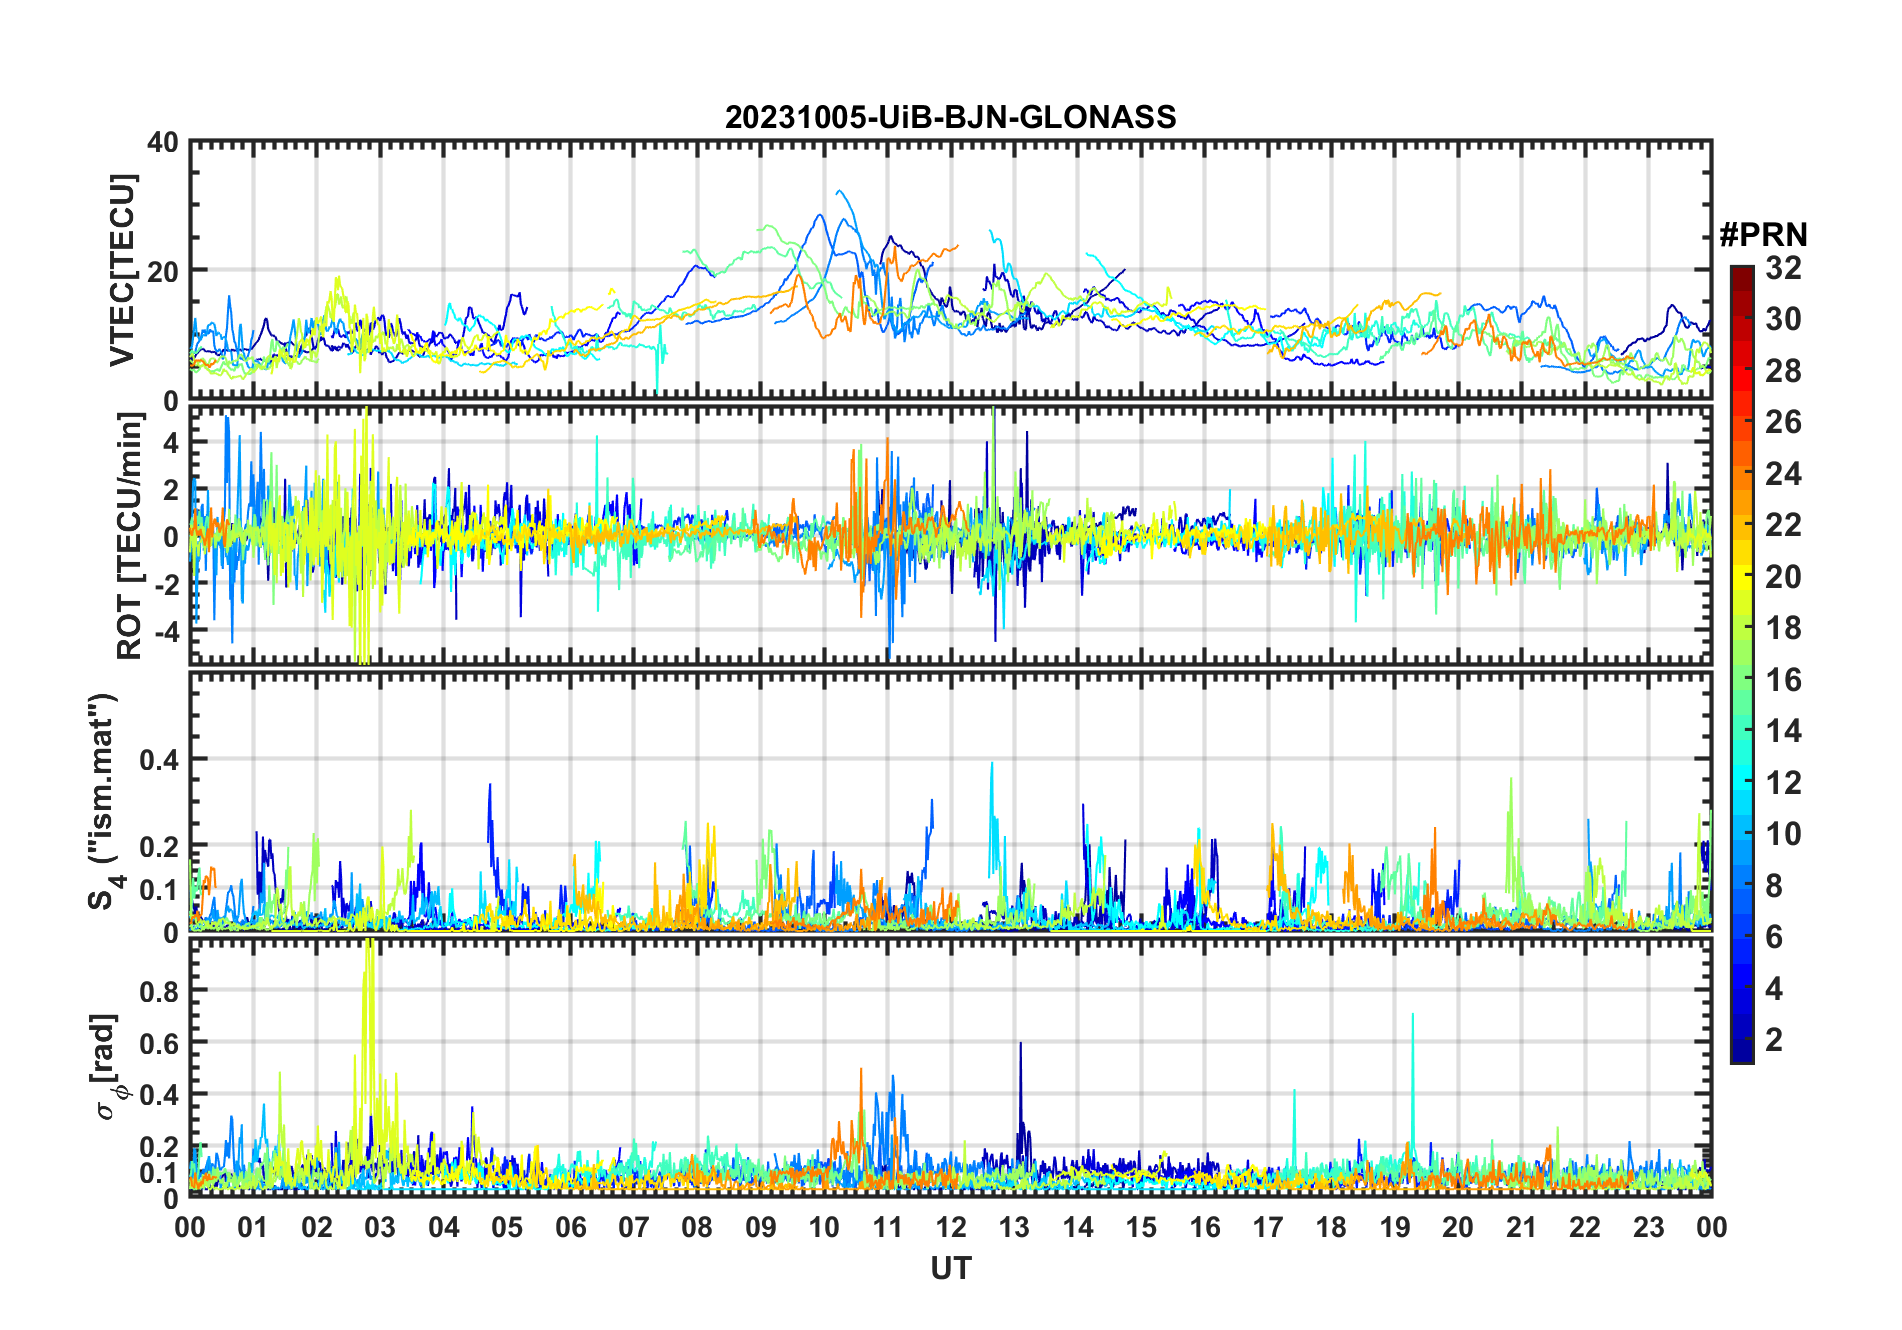Image resolution: width=1902 pixels, height=1330 pixels.
Task: Click UT axis hour label 15
Action: tap(1141, 1227)
